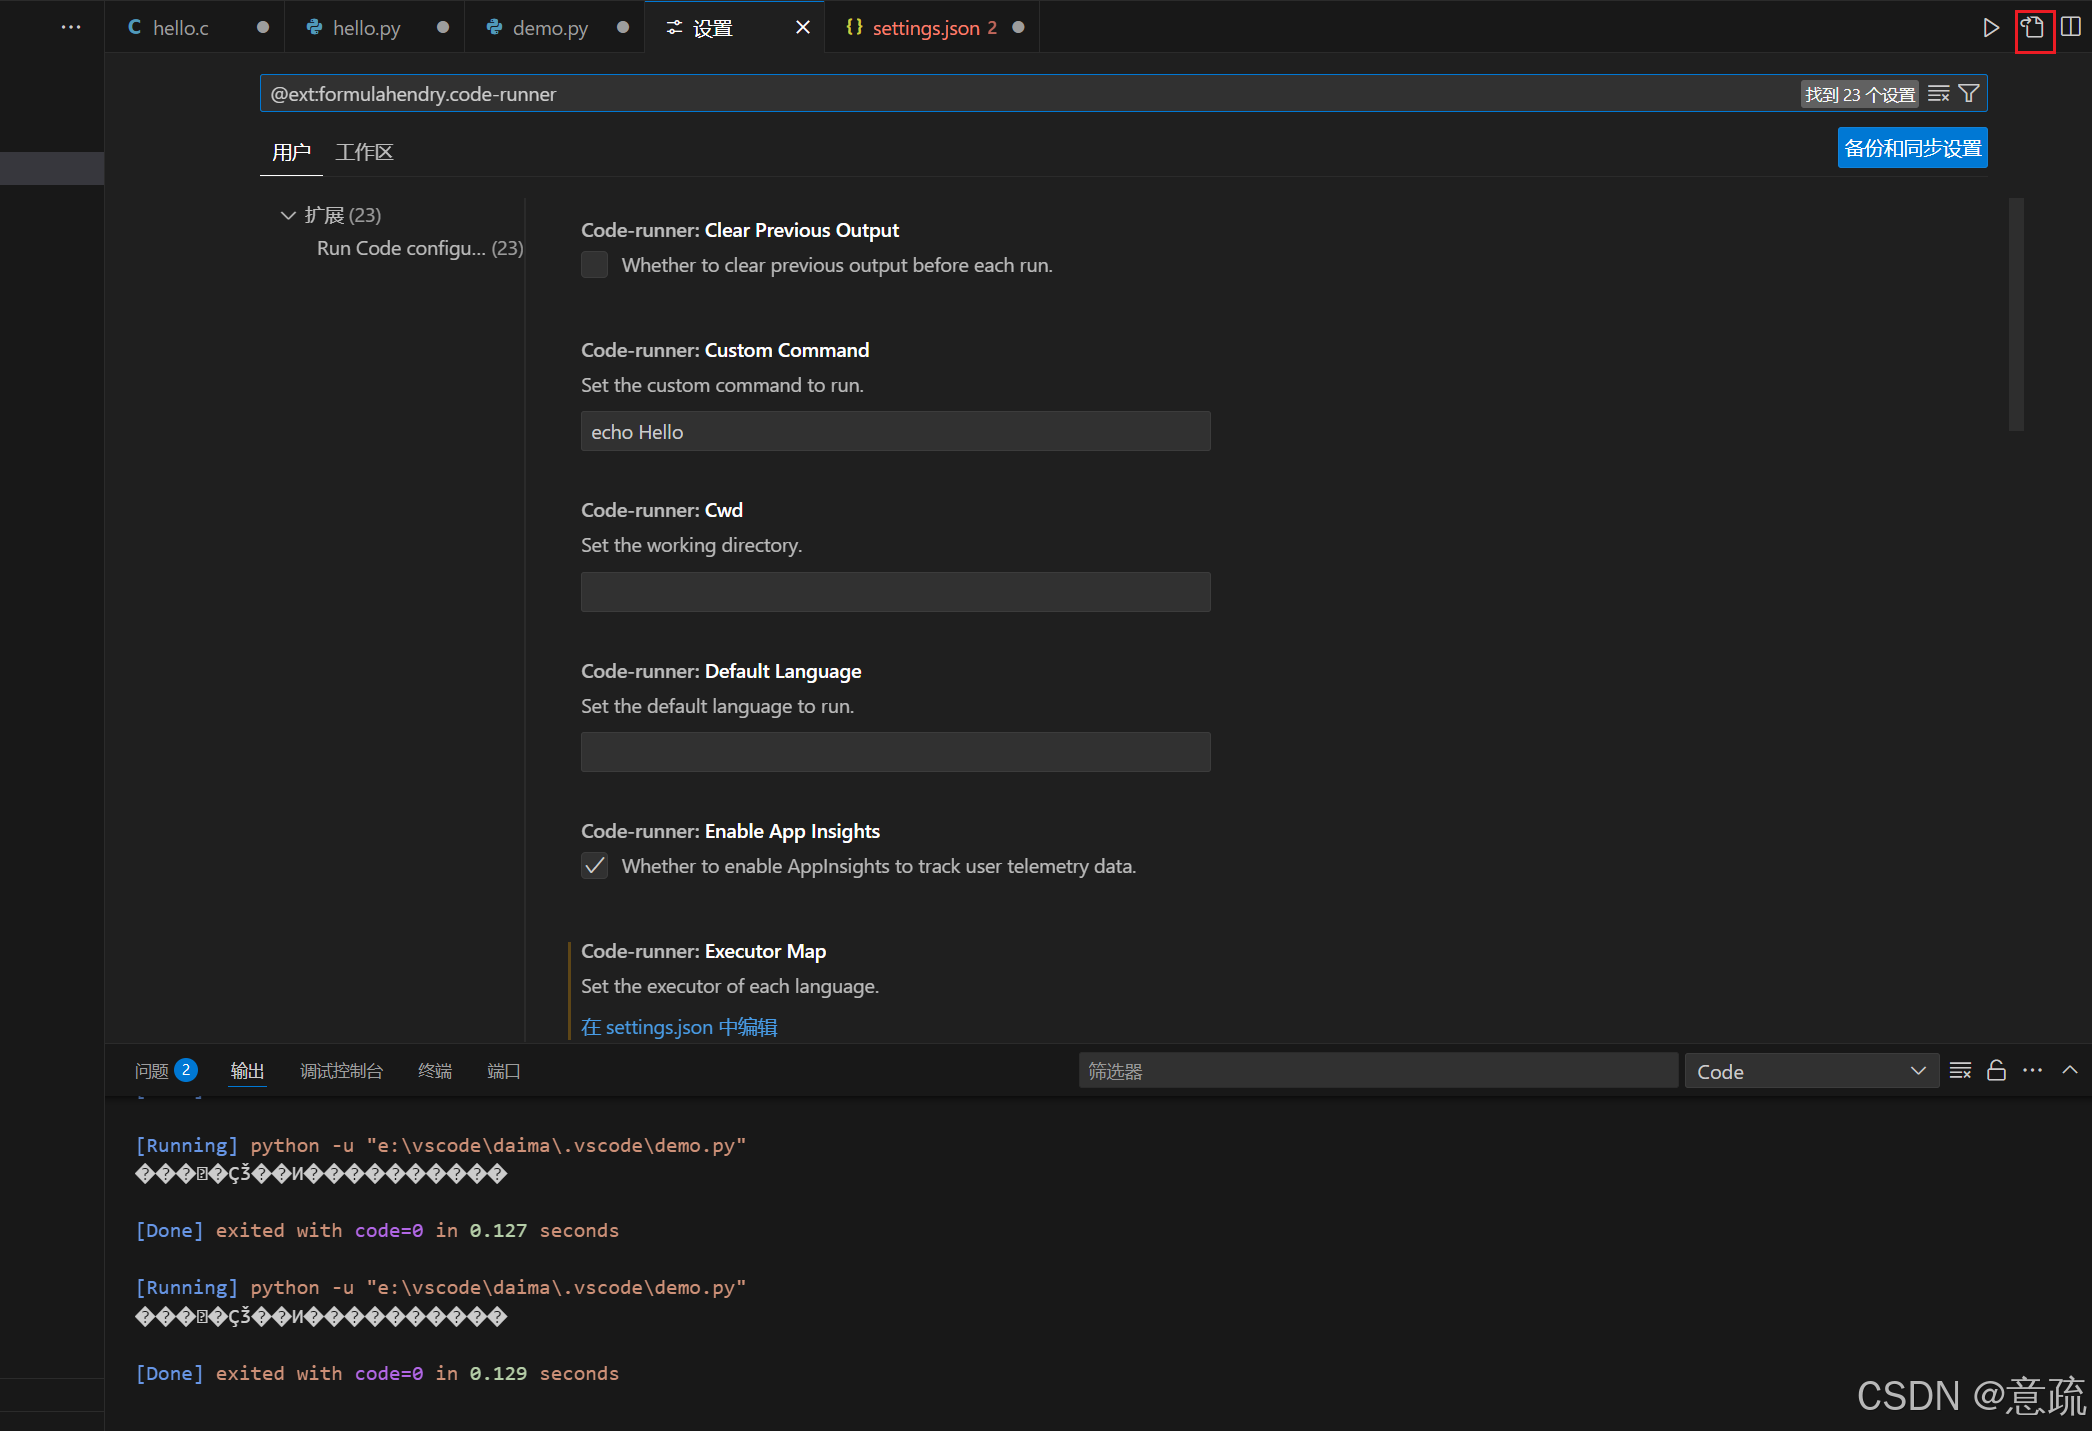Click Open Settings (JSON) icon
2092x1431 pixels.
2033,28
